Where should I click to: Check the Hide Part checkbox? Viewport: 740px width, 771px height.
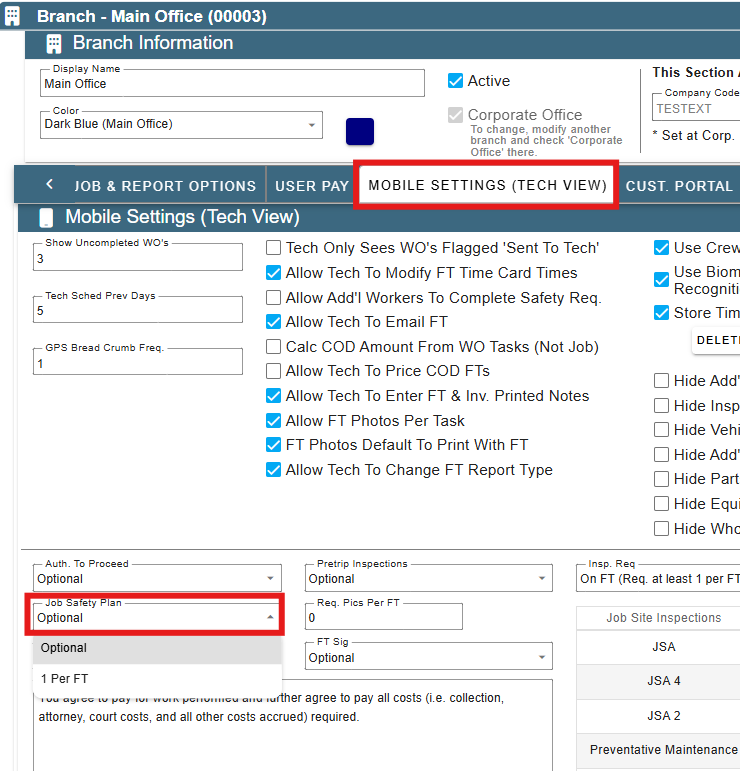pyautogui.click(x=661, y=478)
